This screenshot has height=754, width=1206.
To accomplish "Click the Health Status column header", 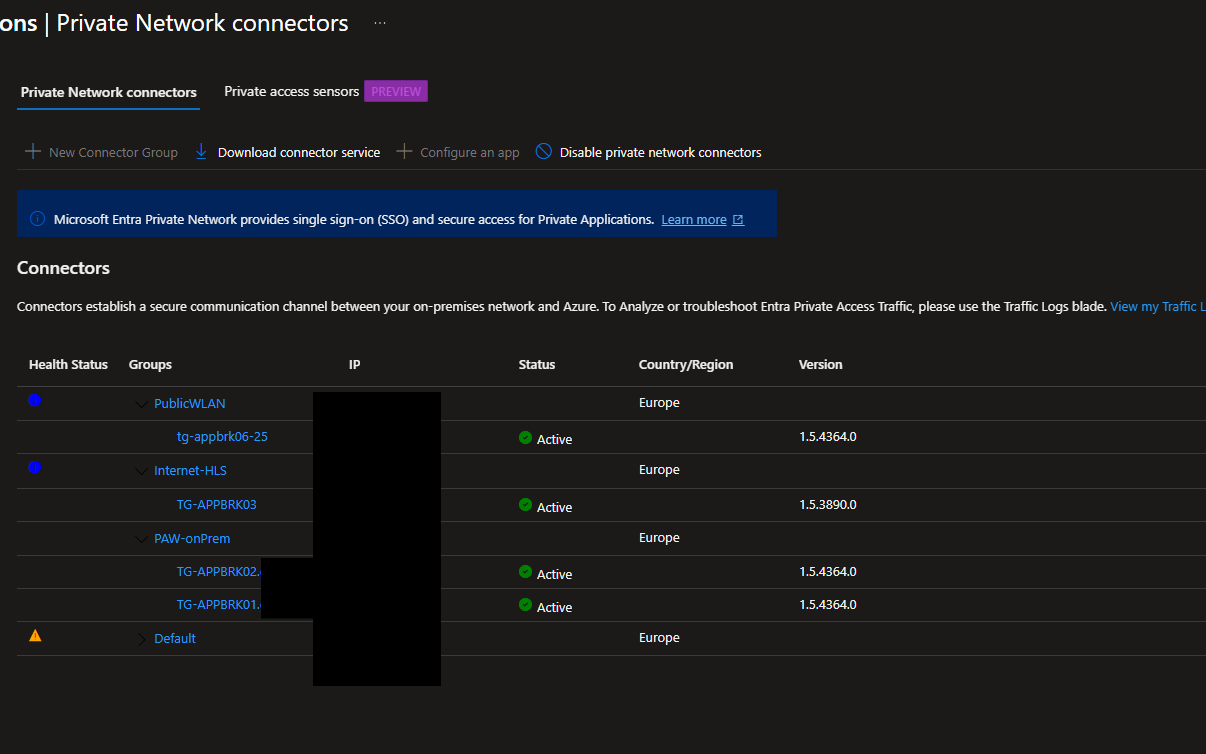I will (x=68, y=364).
